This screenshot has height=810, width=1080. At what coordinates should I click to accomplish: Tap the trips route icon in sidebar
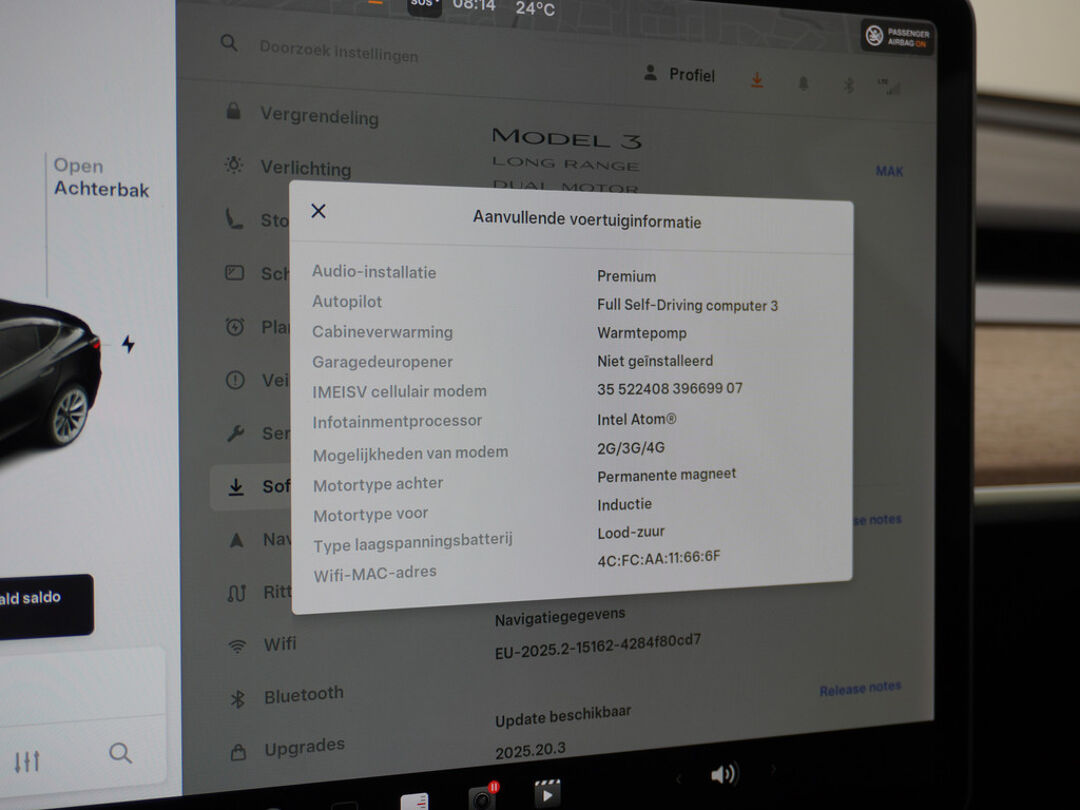[x=236, y=592]
